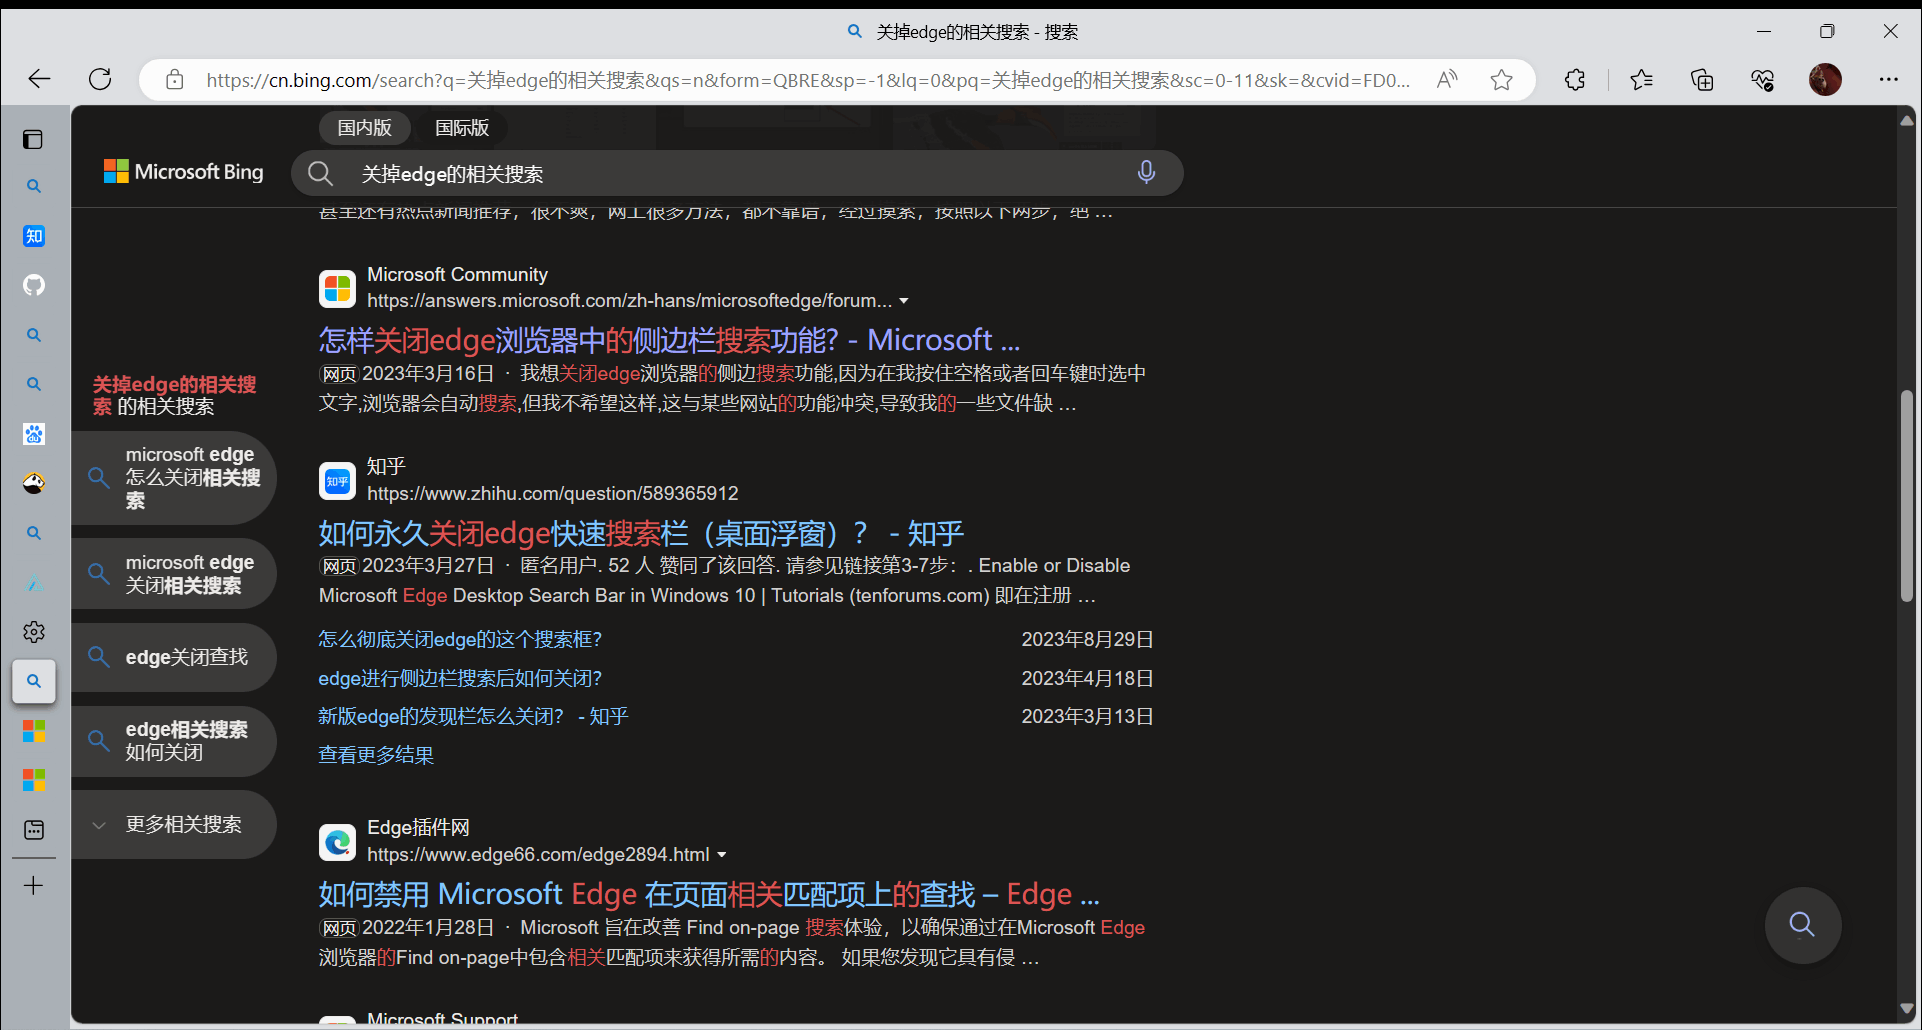
Task: Click 查看更多结果 link
Action: click(x=376, y=756)
